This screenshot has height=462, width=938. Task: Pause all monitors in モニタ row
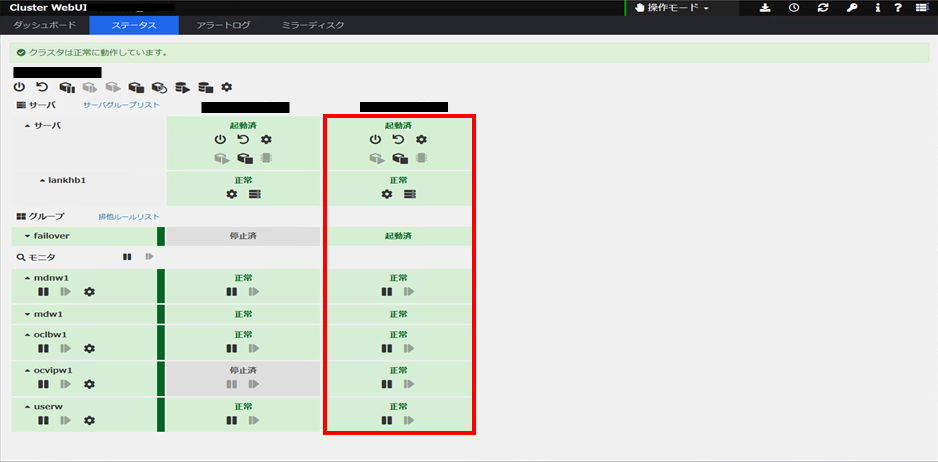click(x=127, y=257)
